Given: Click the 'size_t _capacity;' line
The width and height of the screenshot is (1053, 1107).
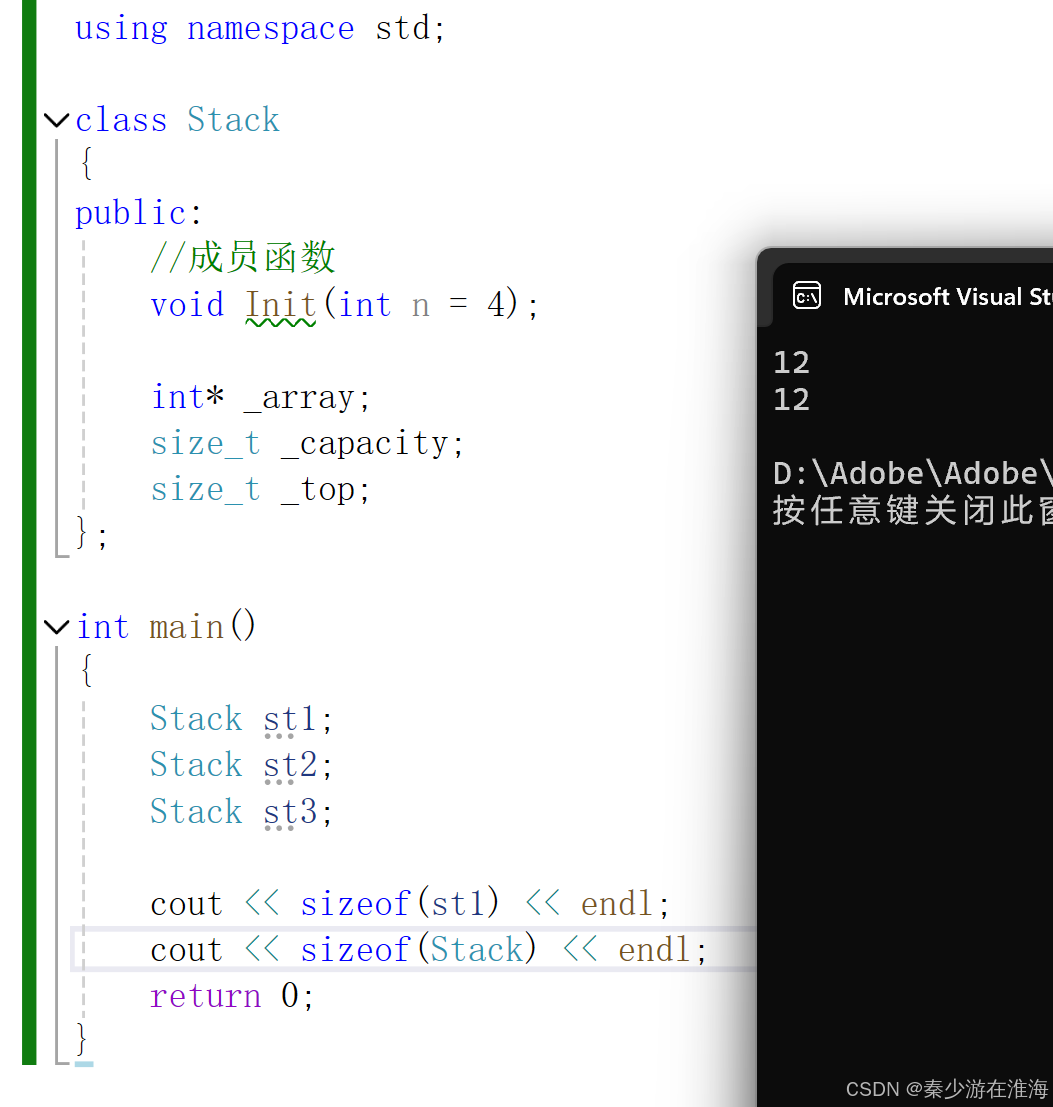Looking at the screenshot, I should [x=307, y=444].
